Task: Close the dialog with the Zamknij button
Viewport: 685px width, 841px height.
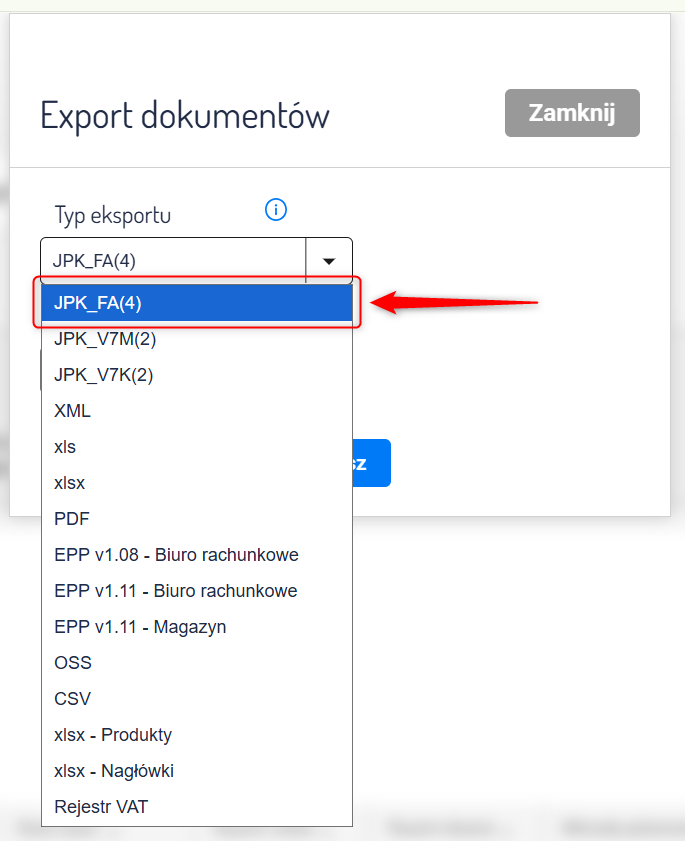Action: coord(572,112)
